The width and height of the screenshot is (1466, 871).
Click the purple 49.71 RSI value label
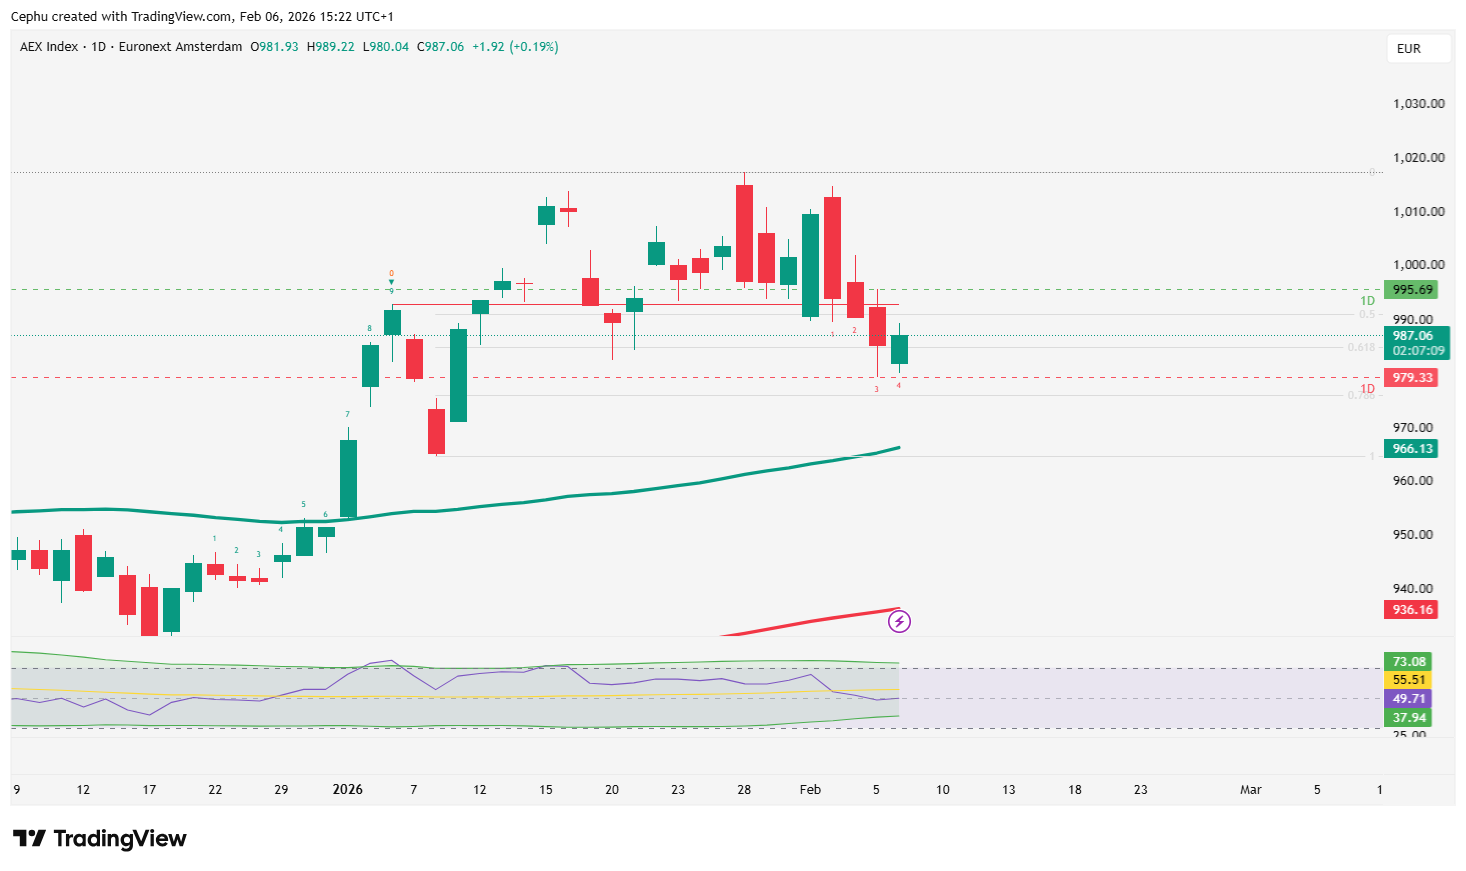1410,699
